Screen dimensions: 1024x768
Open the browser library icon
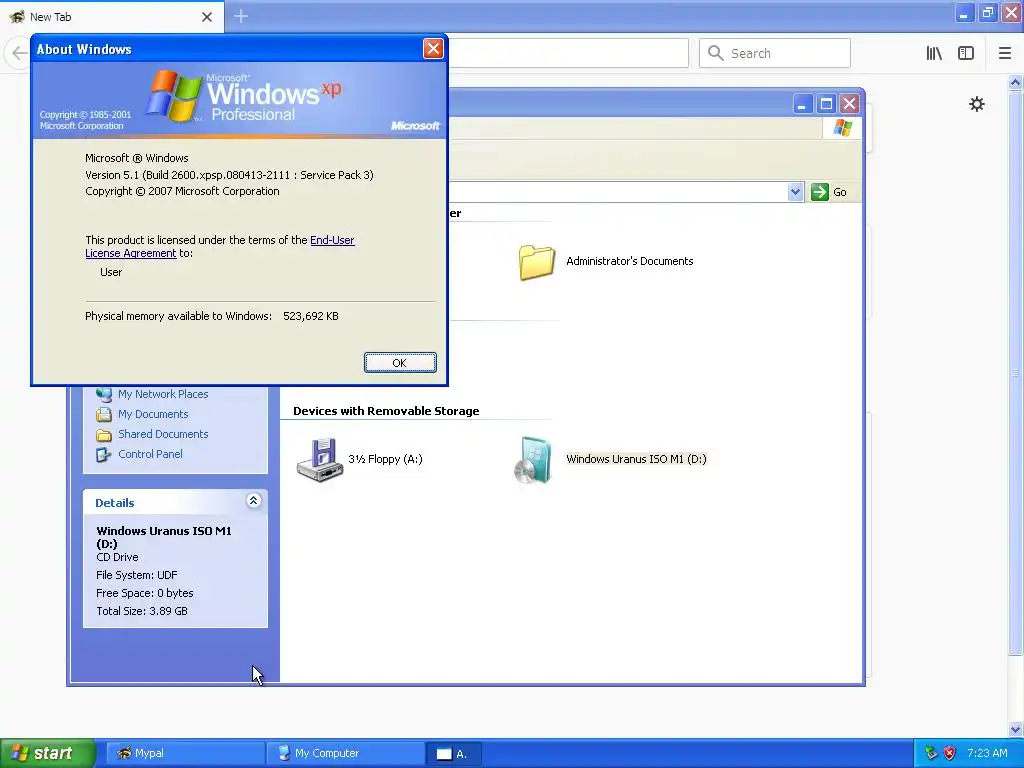tap(934, 53)
